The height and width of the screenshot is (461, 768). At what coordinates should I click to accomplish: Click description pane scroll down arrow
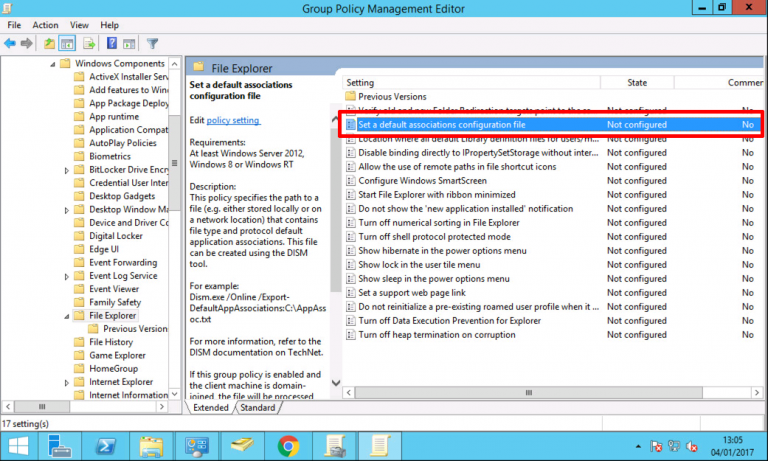(336, 383)
